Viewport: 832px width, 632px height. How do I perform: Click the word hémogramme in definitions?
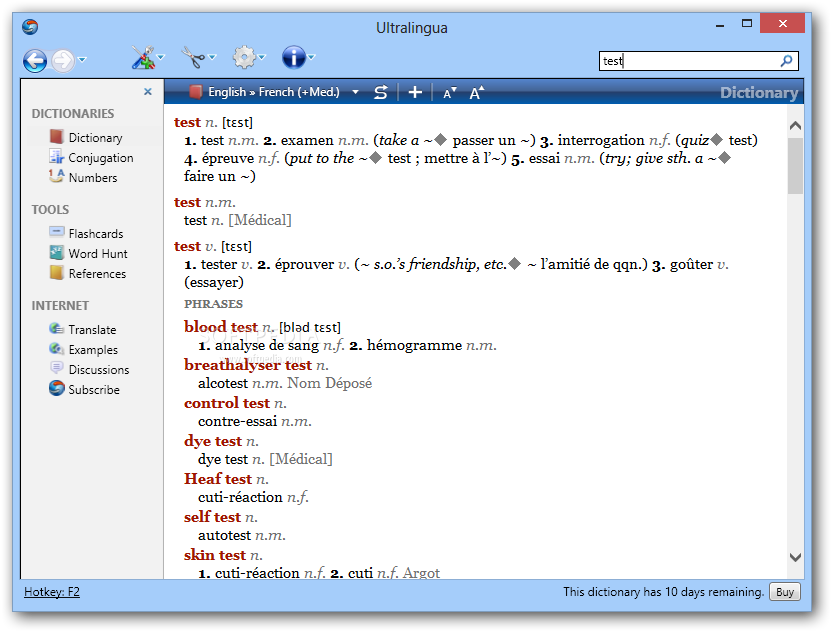[x=414, y=345]
